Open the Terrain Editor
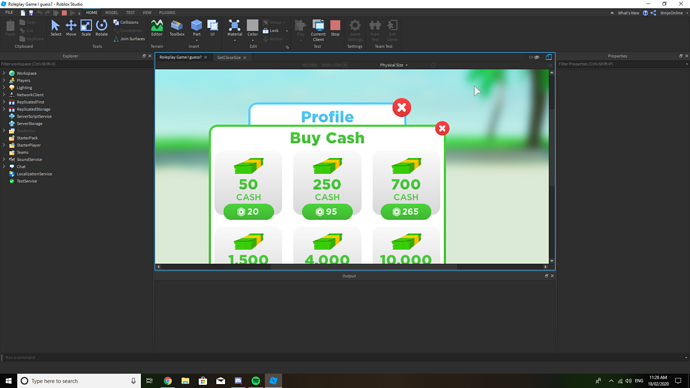The image size is (690, 388). tap(157, 28)
